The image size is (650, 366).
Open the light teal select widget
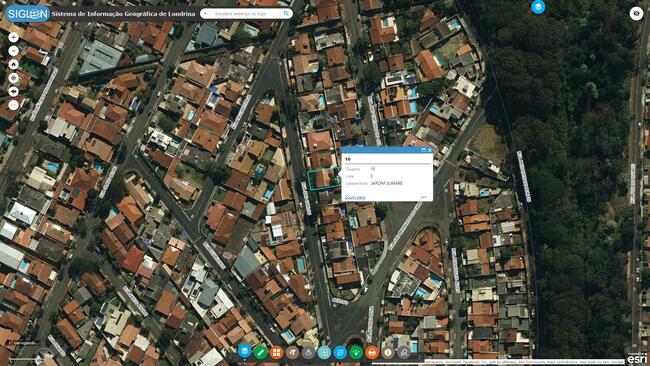point(324,352)
